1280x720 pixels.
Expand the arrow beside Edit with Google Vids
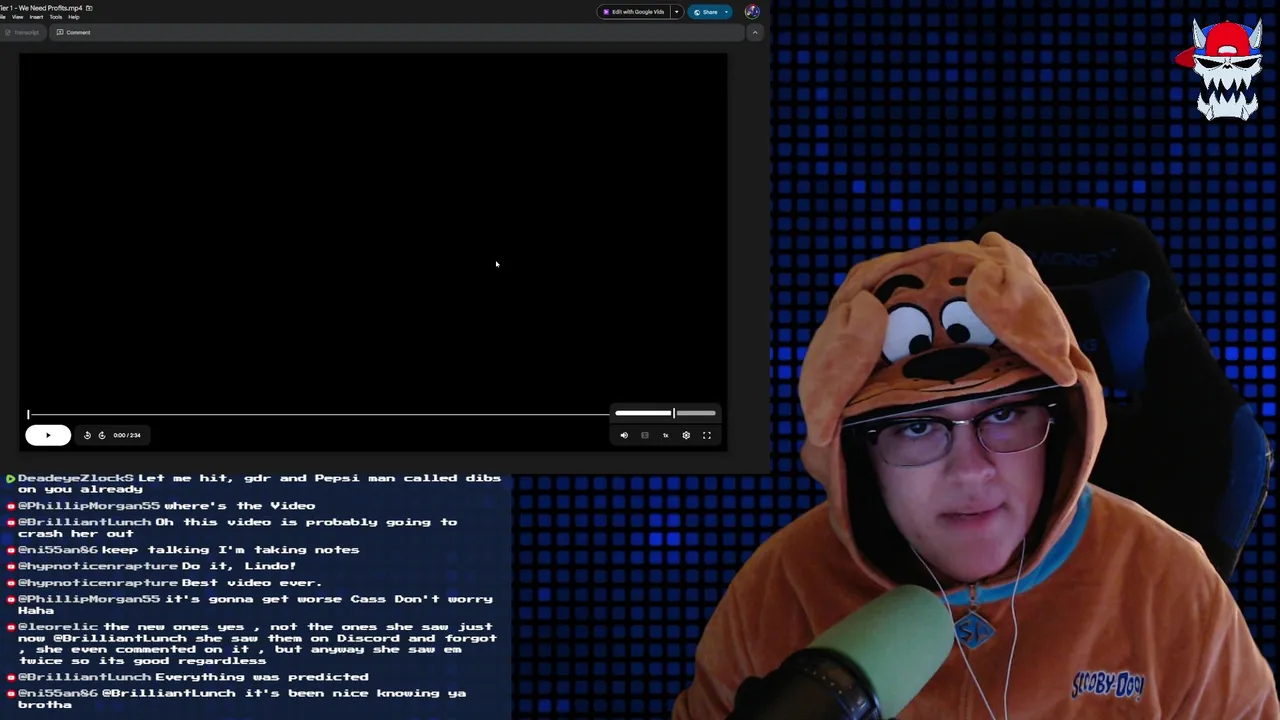[676, 12]
